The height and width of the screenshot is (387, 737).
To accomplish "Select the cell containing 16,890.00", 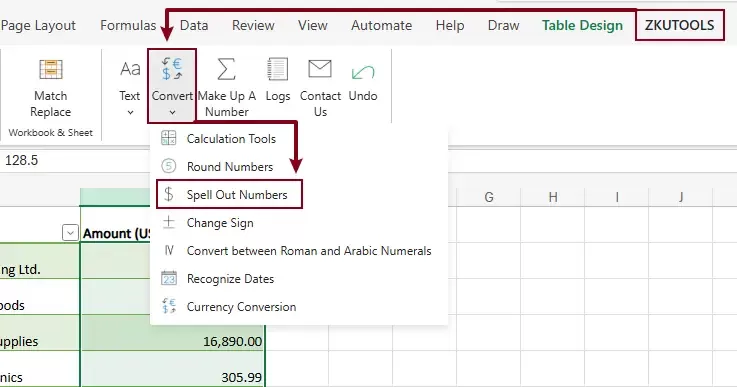I will point(172,332).
